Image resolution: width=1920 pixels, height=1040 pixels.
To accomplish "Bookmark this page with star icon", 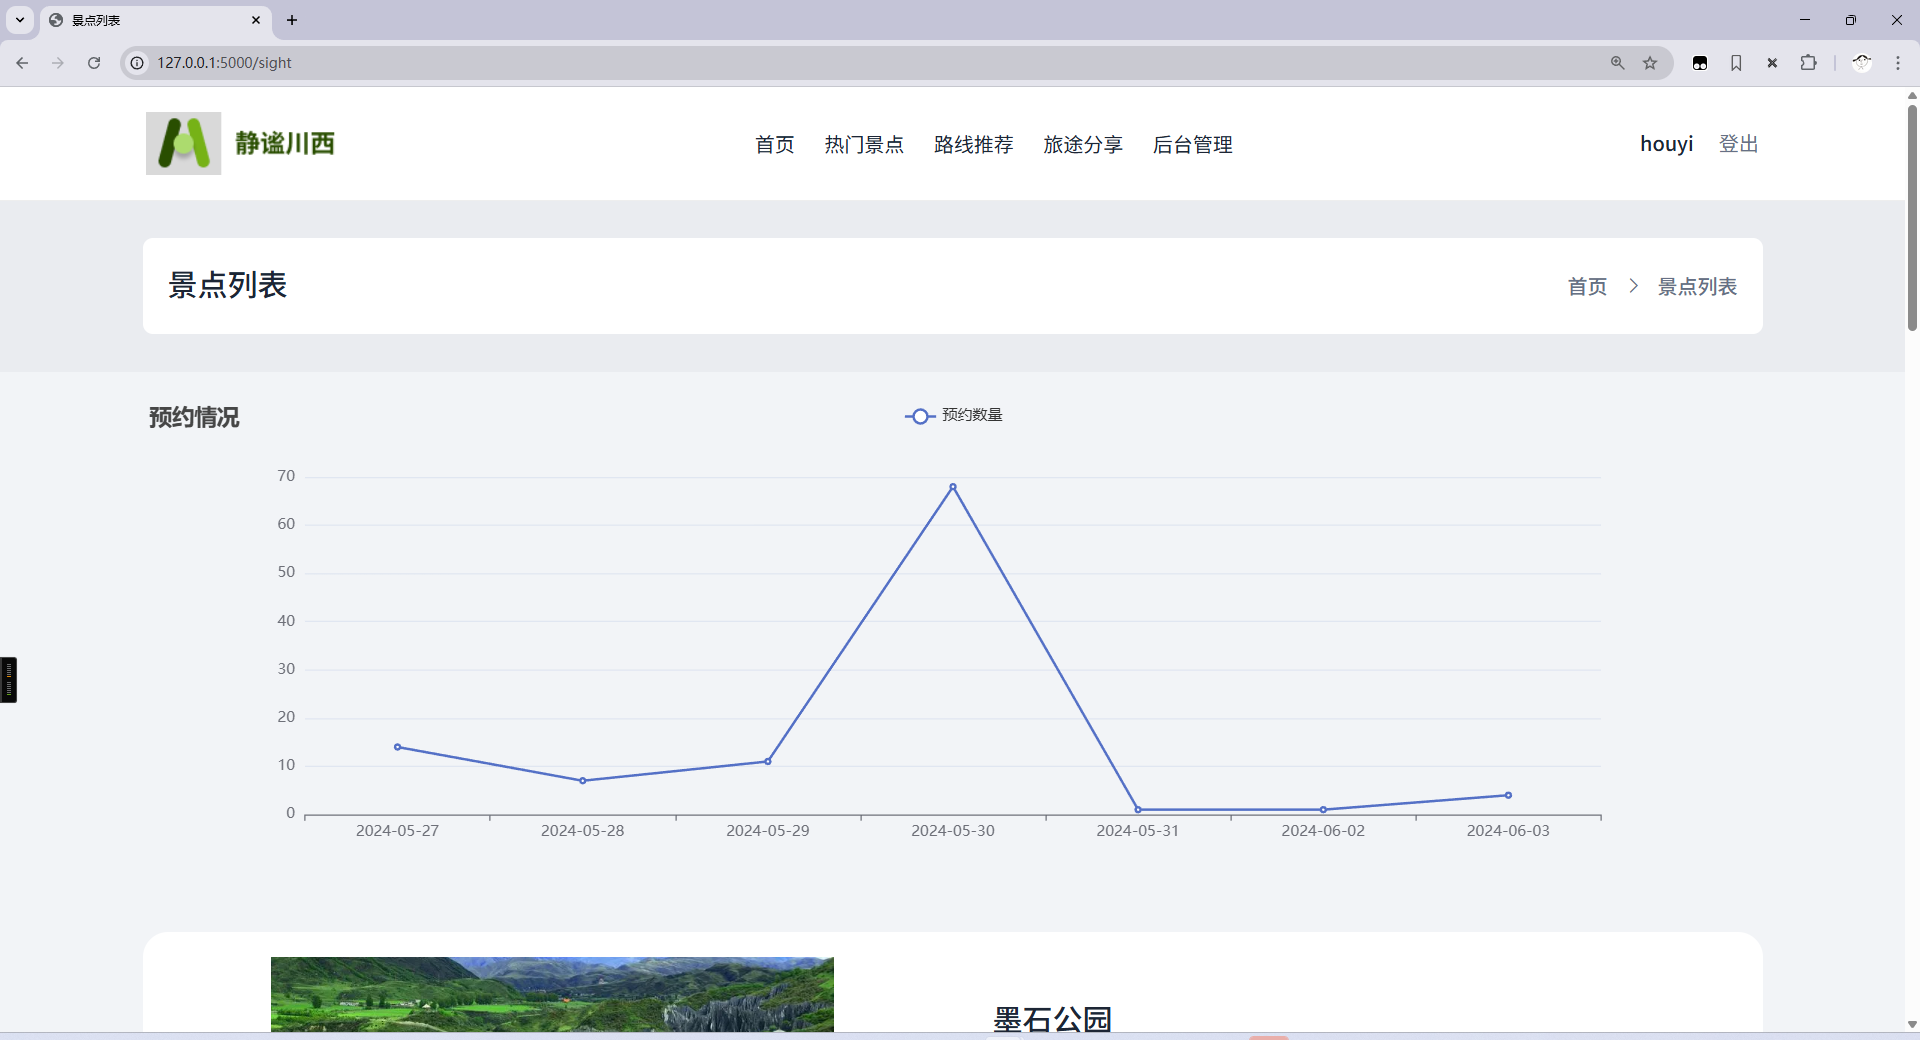I will 1650,63.
